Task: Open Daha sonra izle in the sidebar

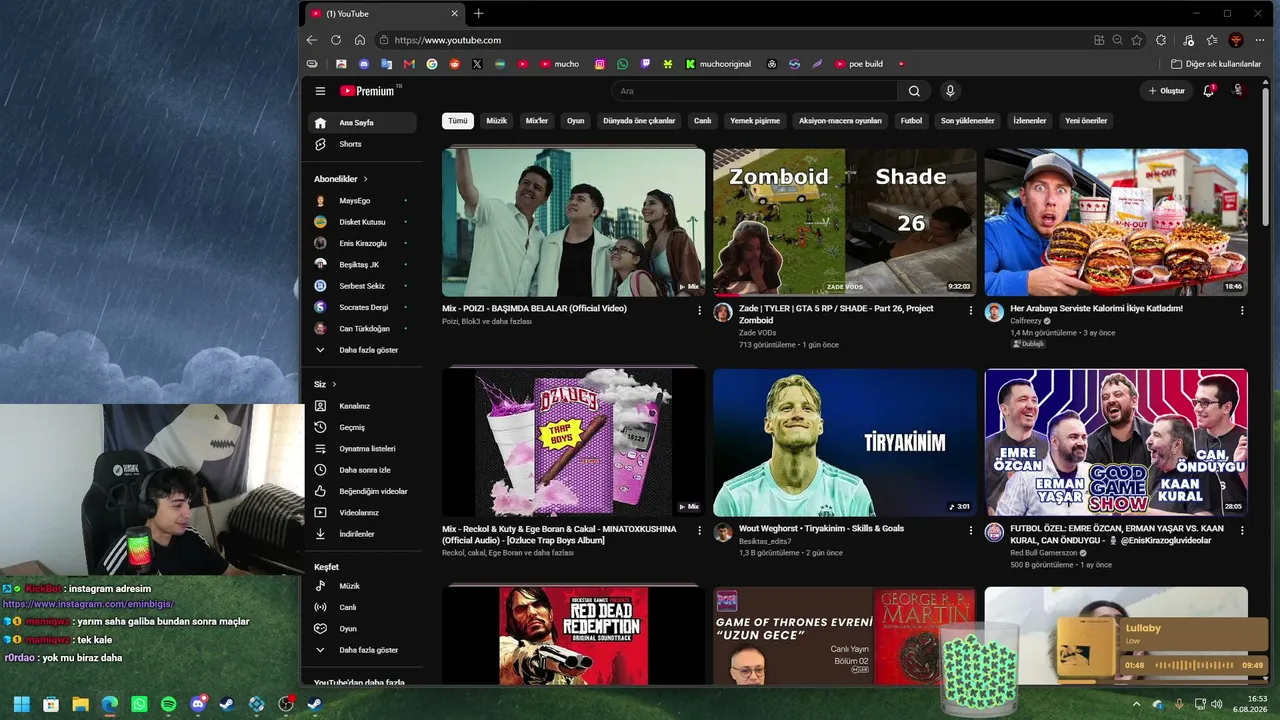Action: click(363, 470)
